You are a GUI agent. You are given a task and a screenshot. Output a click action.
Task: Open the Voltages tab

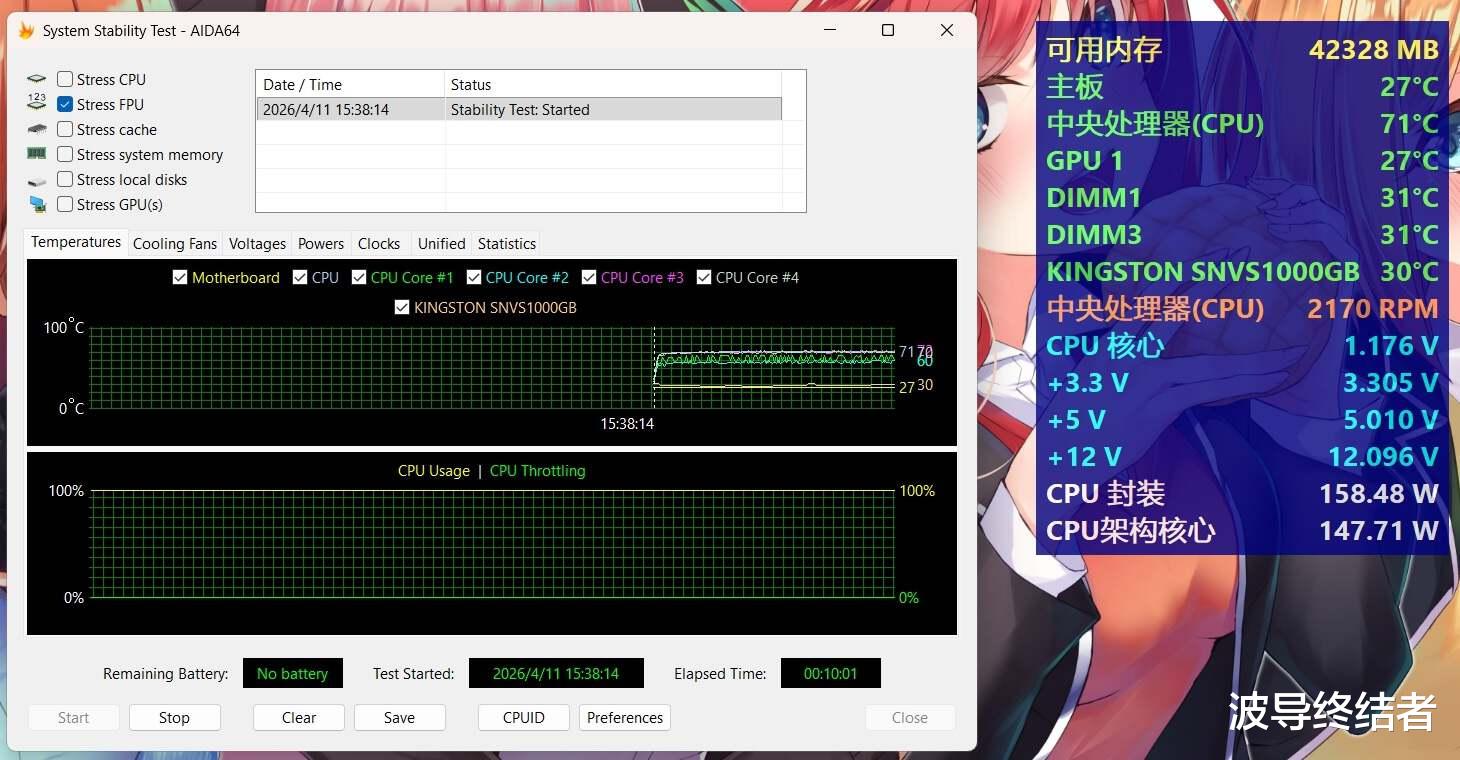pos(257,243)
